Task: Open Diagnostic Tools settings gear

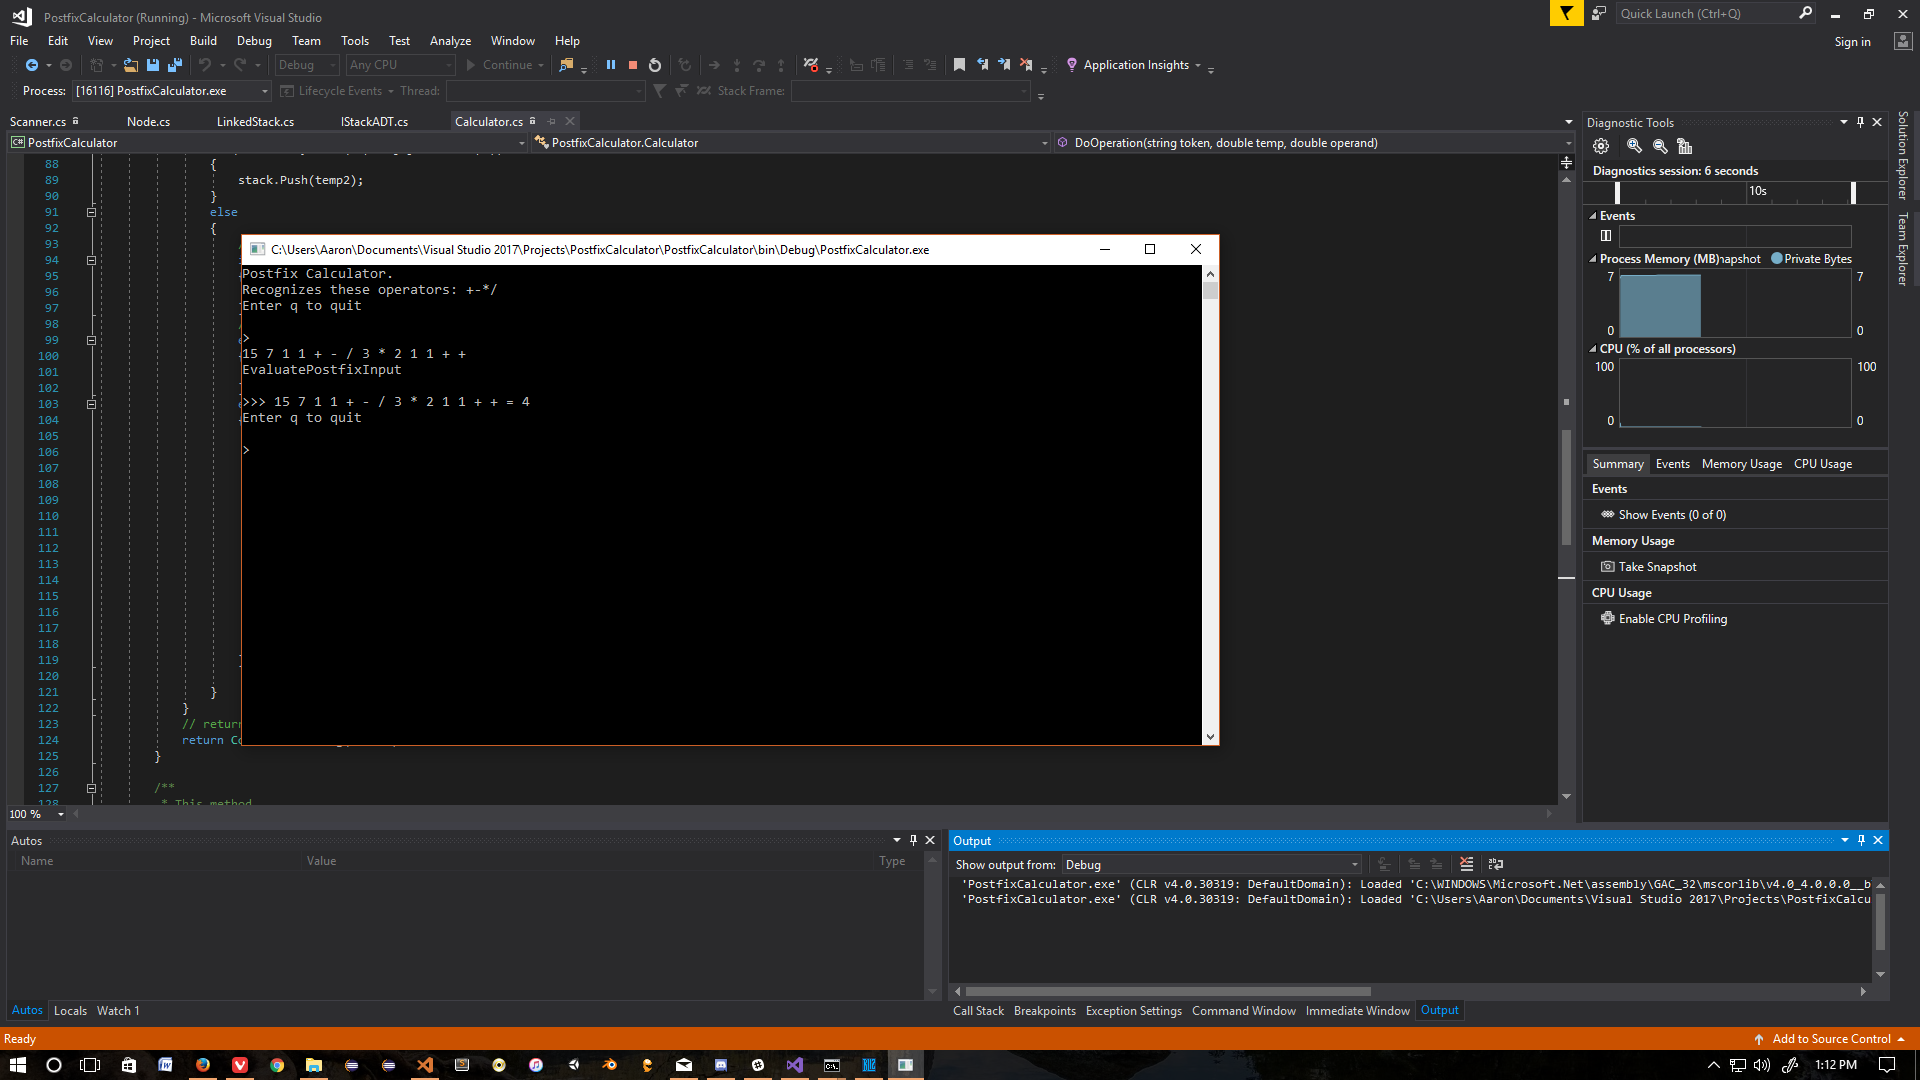Action: click(1601, 146)
